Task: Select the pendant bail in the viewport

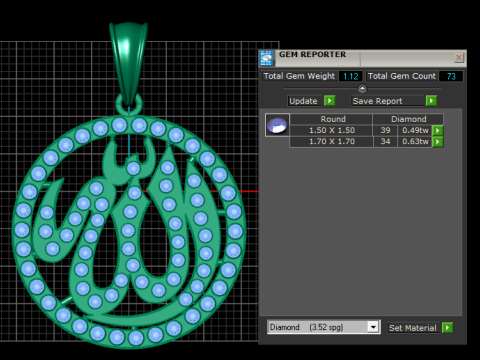Action: click(x=128, y=60)
